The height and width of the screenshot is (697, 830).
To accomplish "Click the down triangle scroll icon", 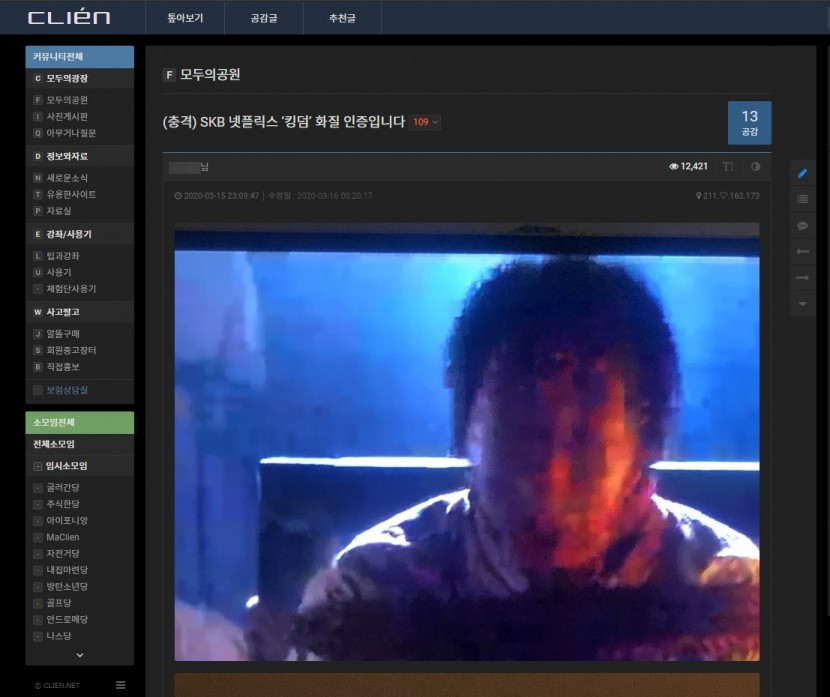I will tap(802, 304).
